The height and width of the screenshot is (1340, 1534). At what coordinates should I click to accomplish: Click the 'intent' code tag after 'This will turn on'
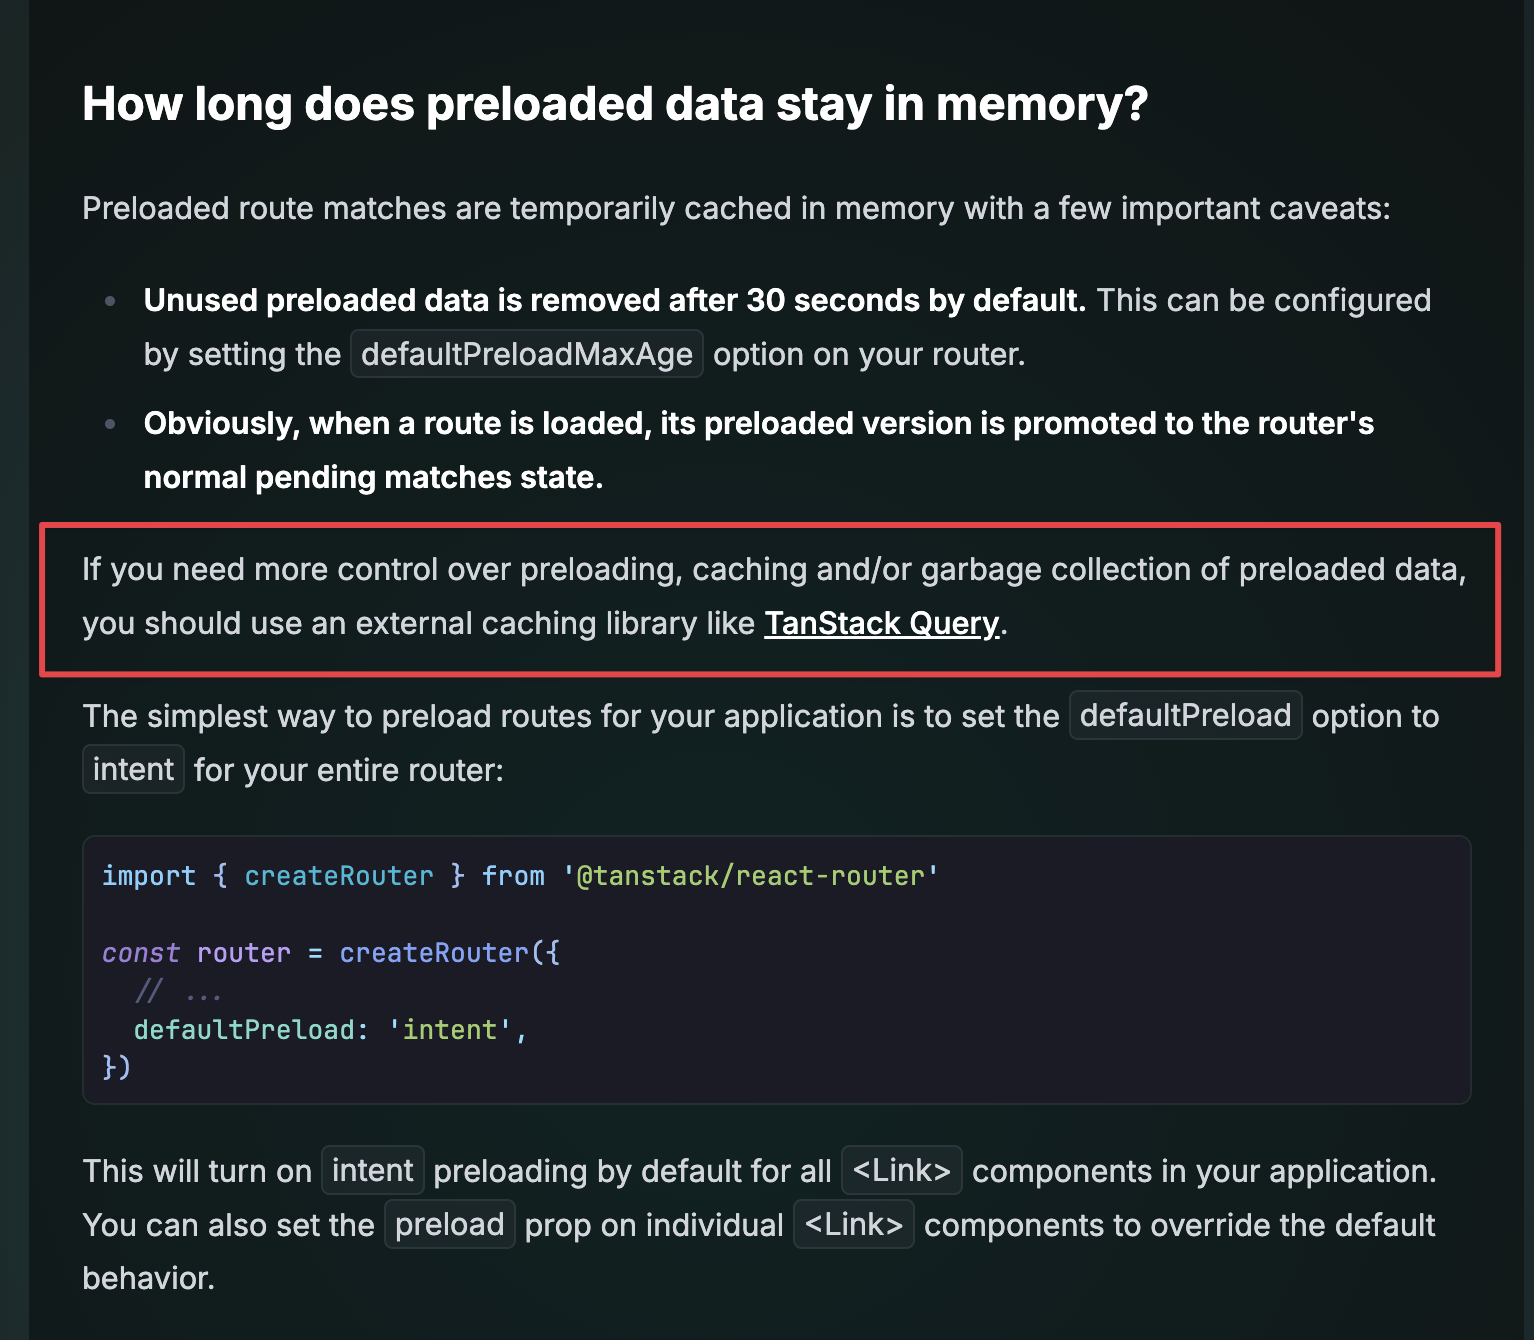click(x=372, y=1171)
